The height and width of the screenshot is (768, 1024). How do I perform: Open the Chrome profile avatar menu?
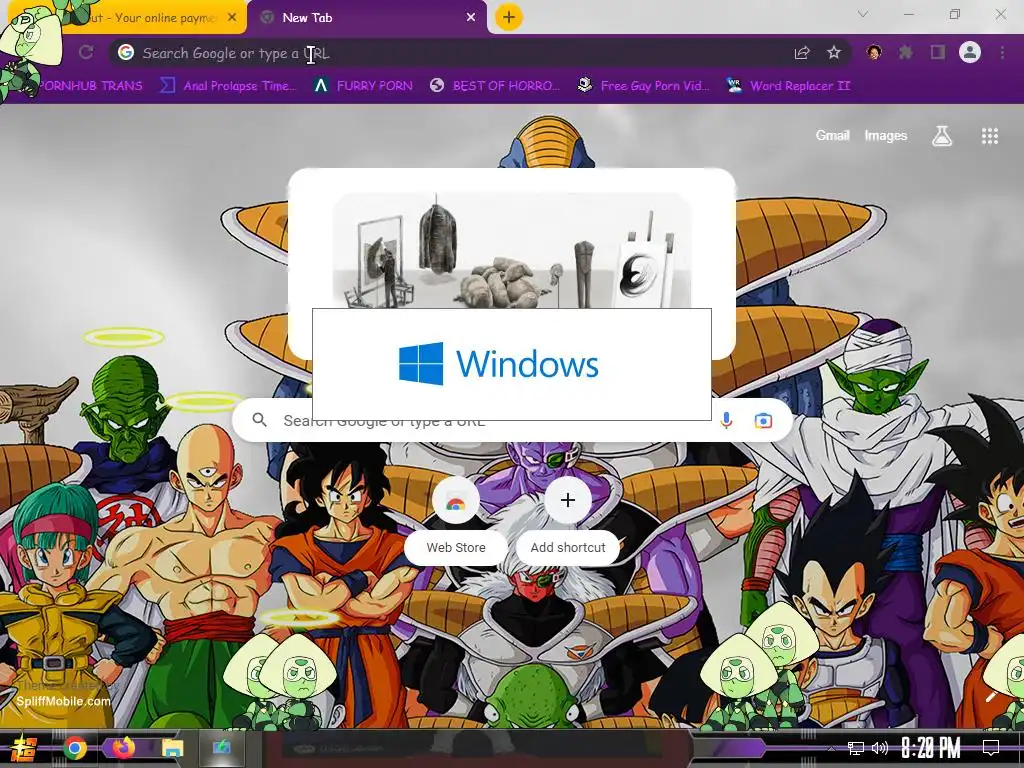pos(970,52)
